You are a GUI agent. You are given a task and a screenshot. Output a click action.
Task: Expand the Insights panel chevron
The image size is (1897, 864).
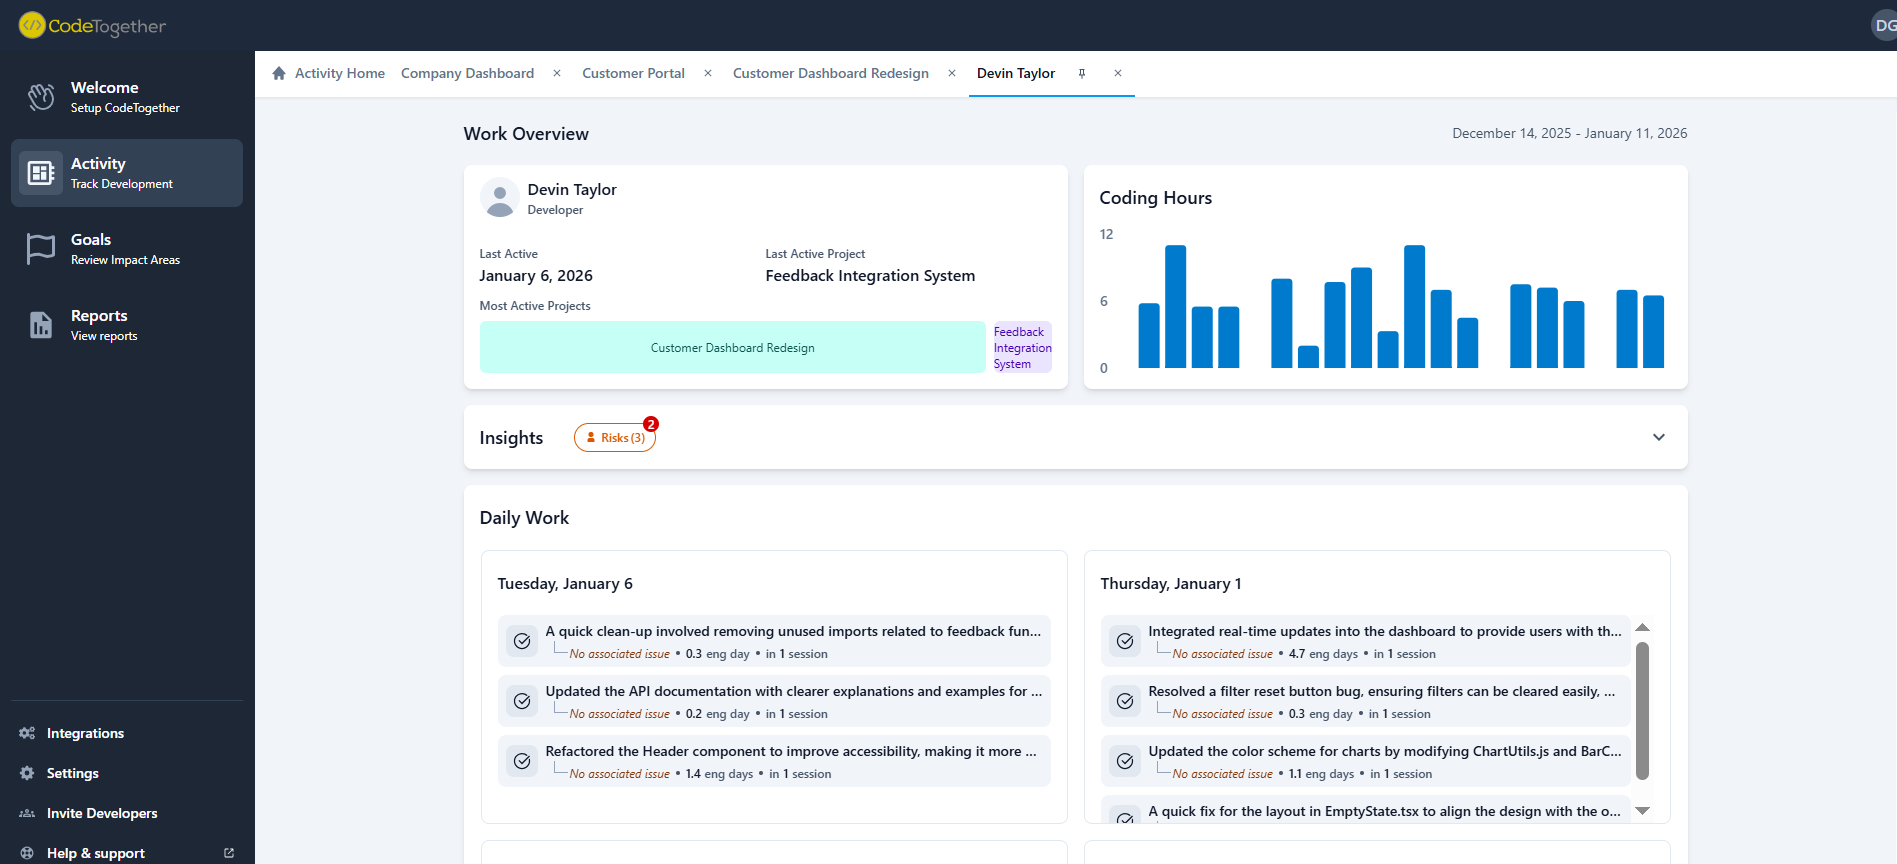1659,437
